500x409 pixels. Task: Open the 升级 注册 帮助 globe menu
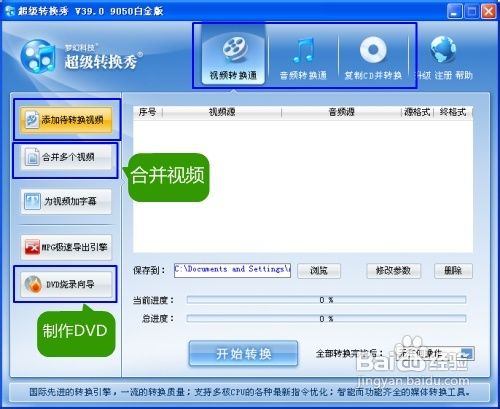coord(445,58)
